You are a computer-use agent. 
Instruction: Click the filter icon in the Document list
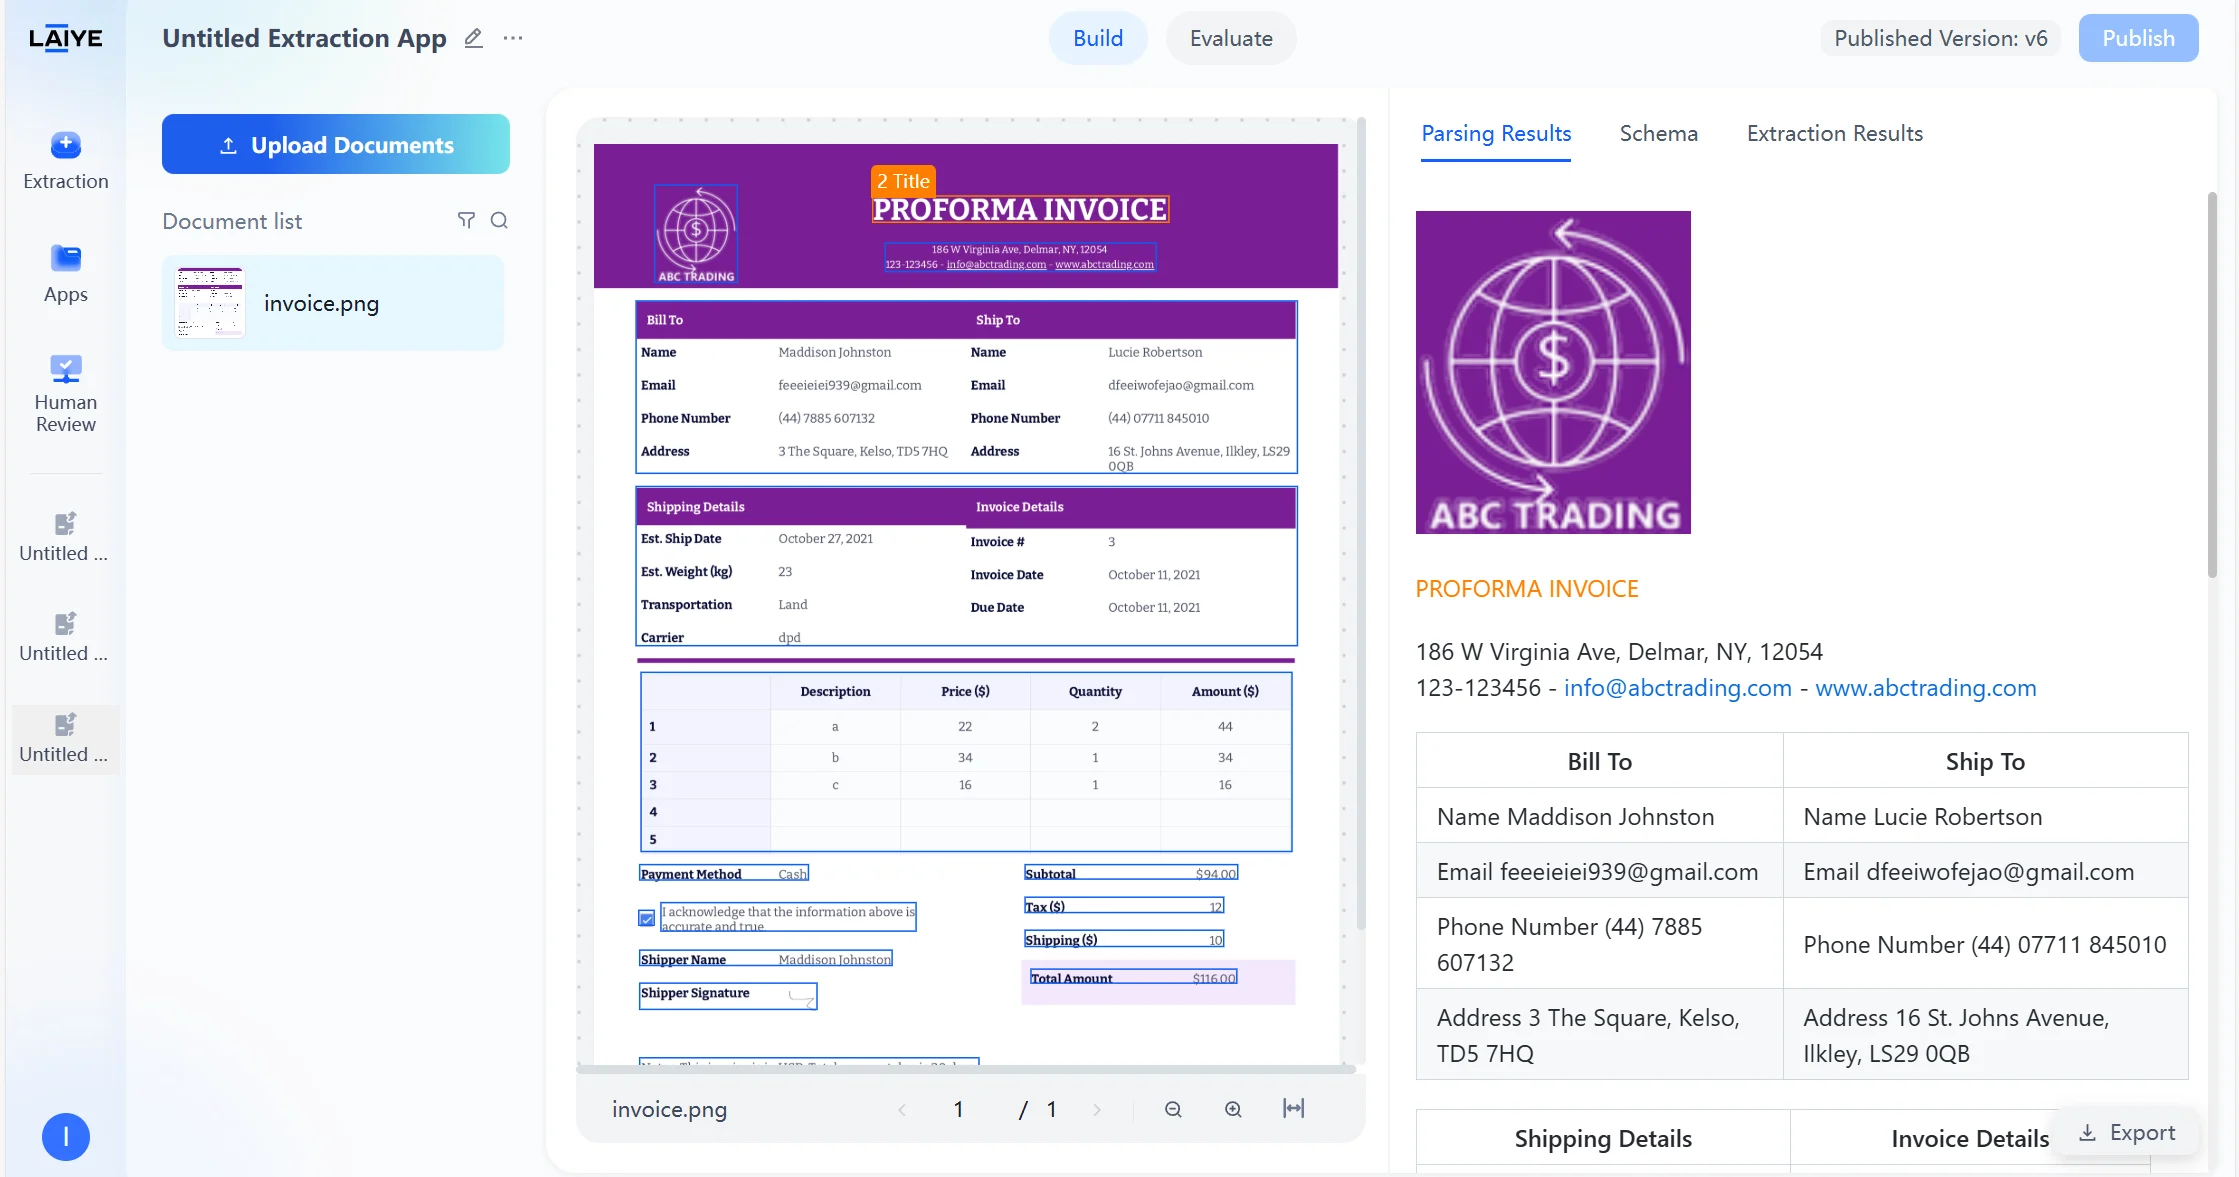[466, 220]
